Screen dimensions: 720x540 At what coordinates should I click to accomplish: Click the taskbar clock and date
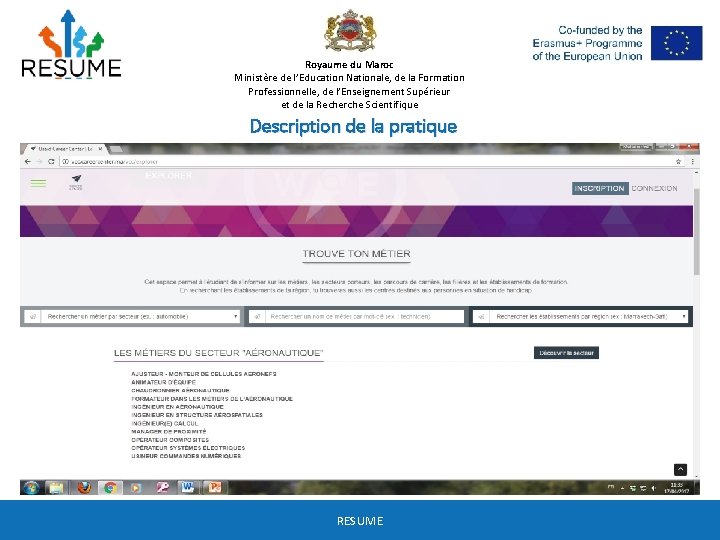click(676, 488)
